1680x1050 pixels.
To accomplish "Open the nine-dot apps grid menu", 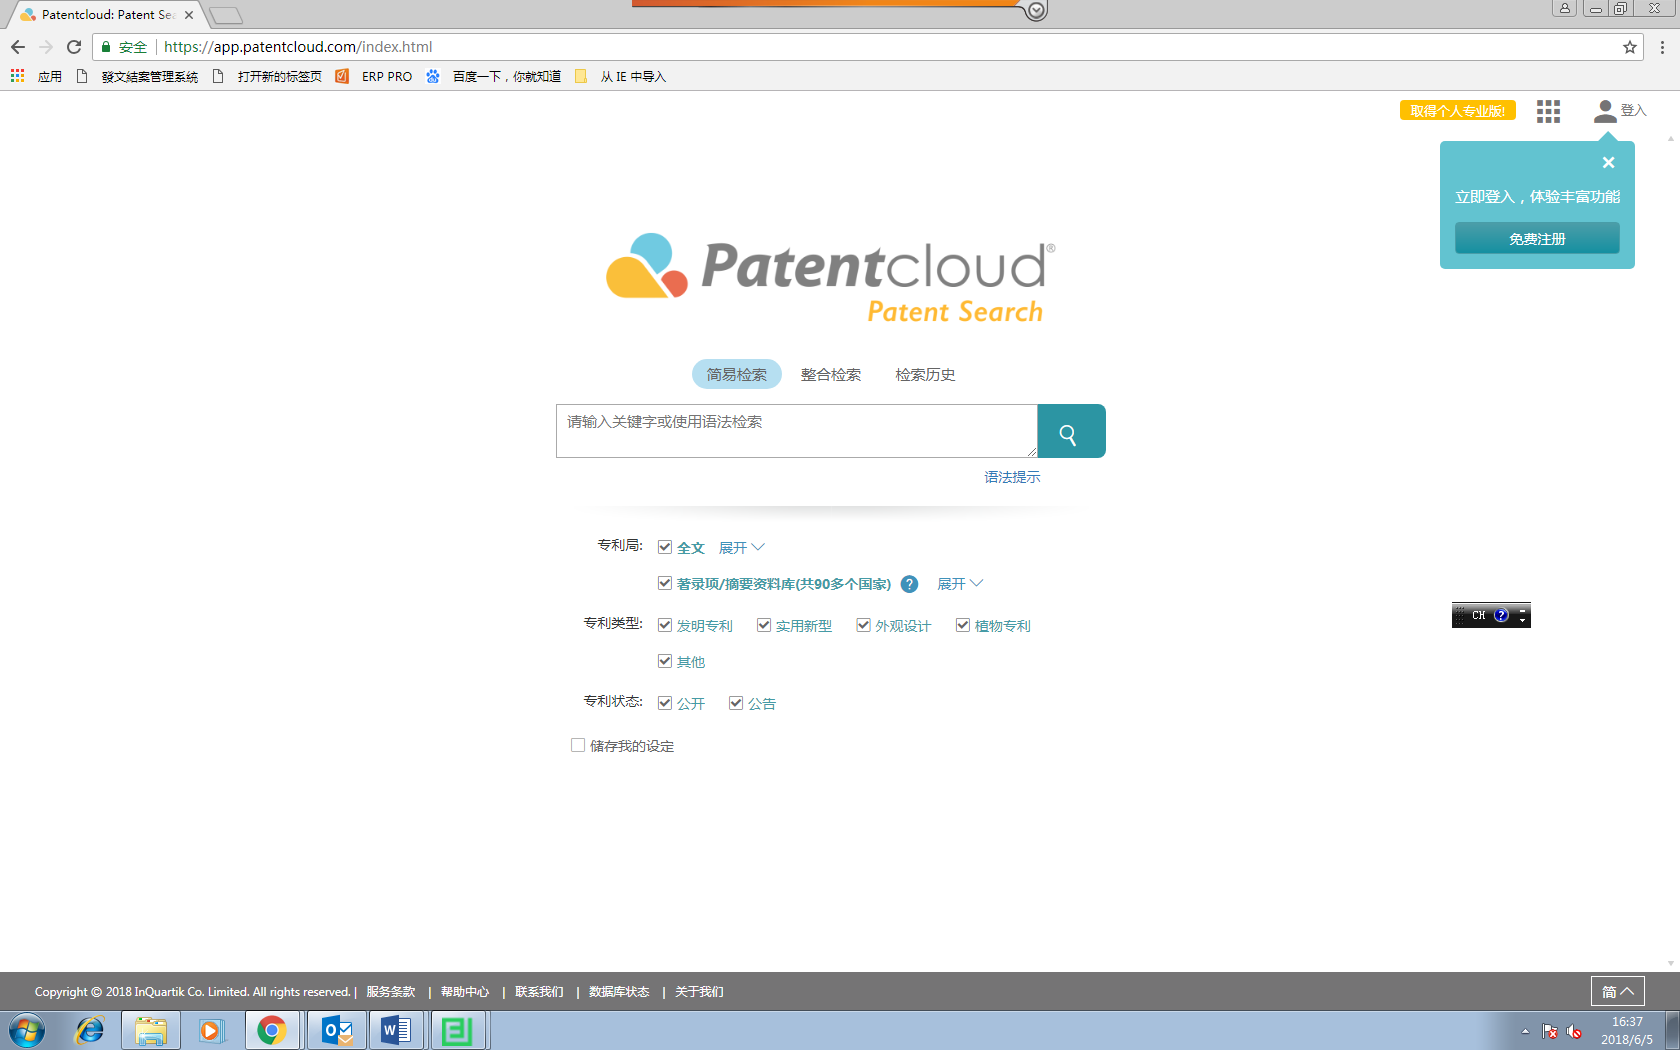I will (1548, 111).
